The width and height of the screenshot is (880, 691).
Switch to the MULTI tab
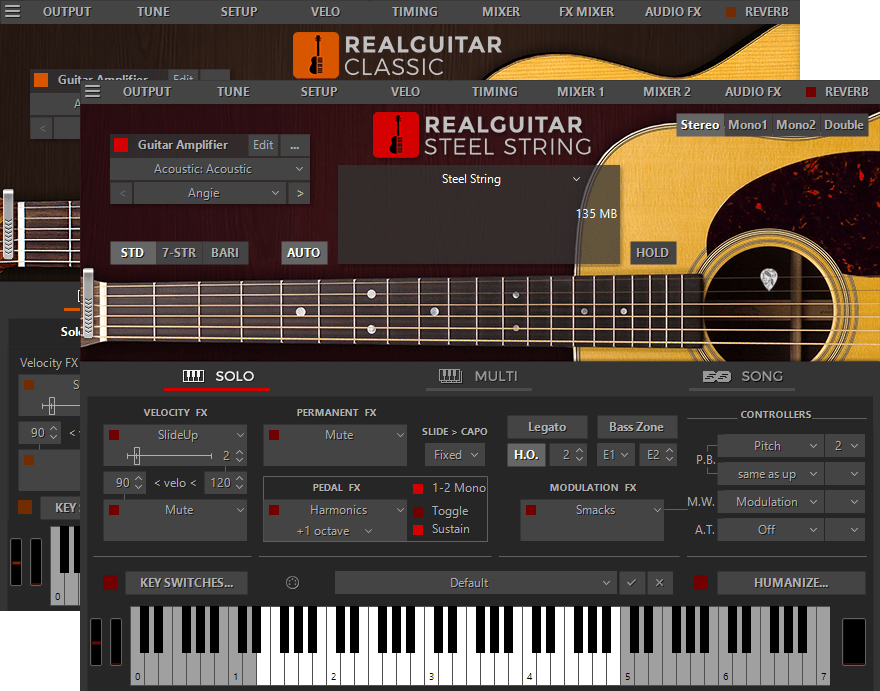click(x=478, y=376)
